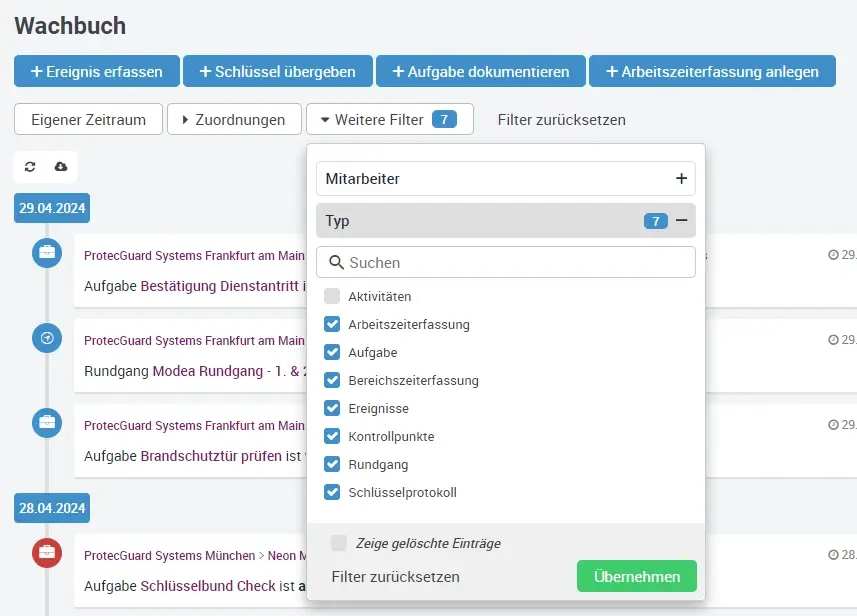Viewport: 857px width, 616px height.
Task: Click Filter zurücksetzen inside the filter panel
Action: click(x=395, y=577)
